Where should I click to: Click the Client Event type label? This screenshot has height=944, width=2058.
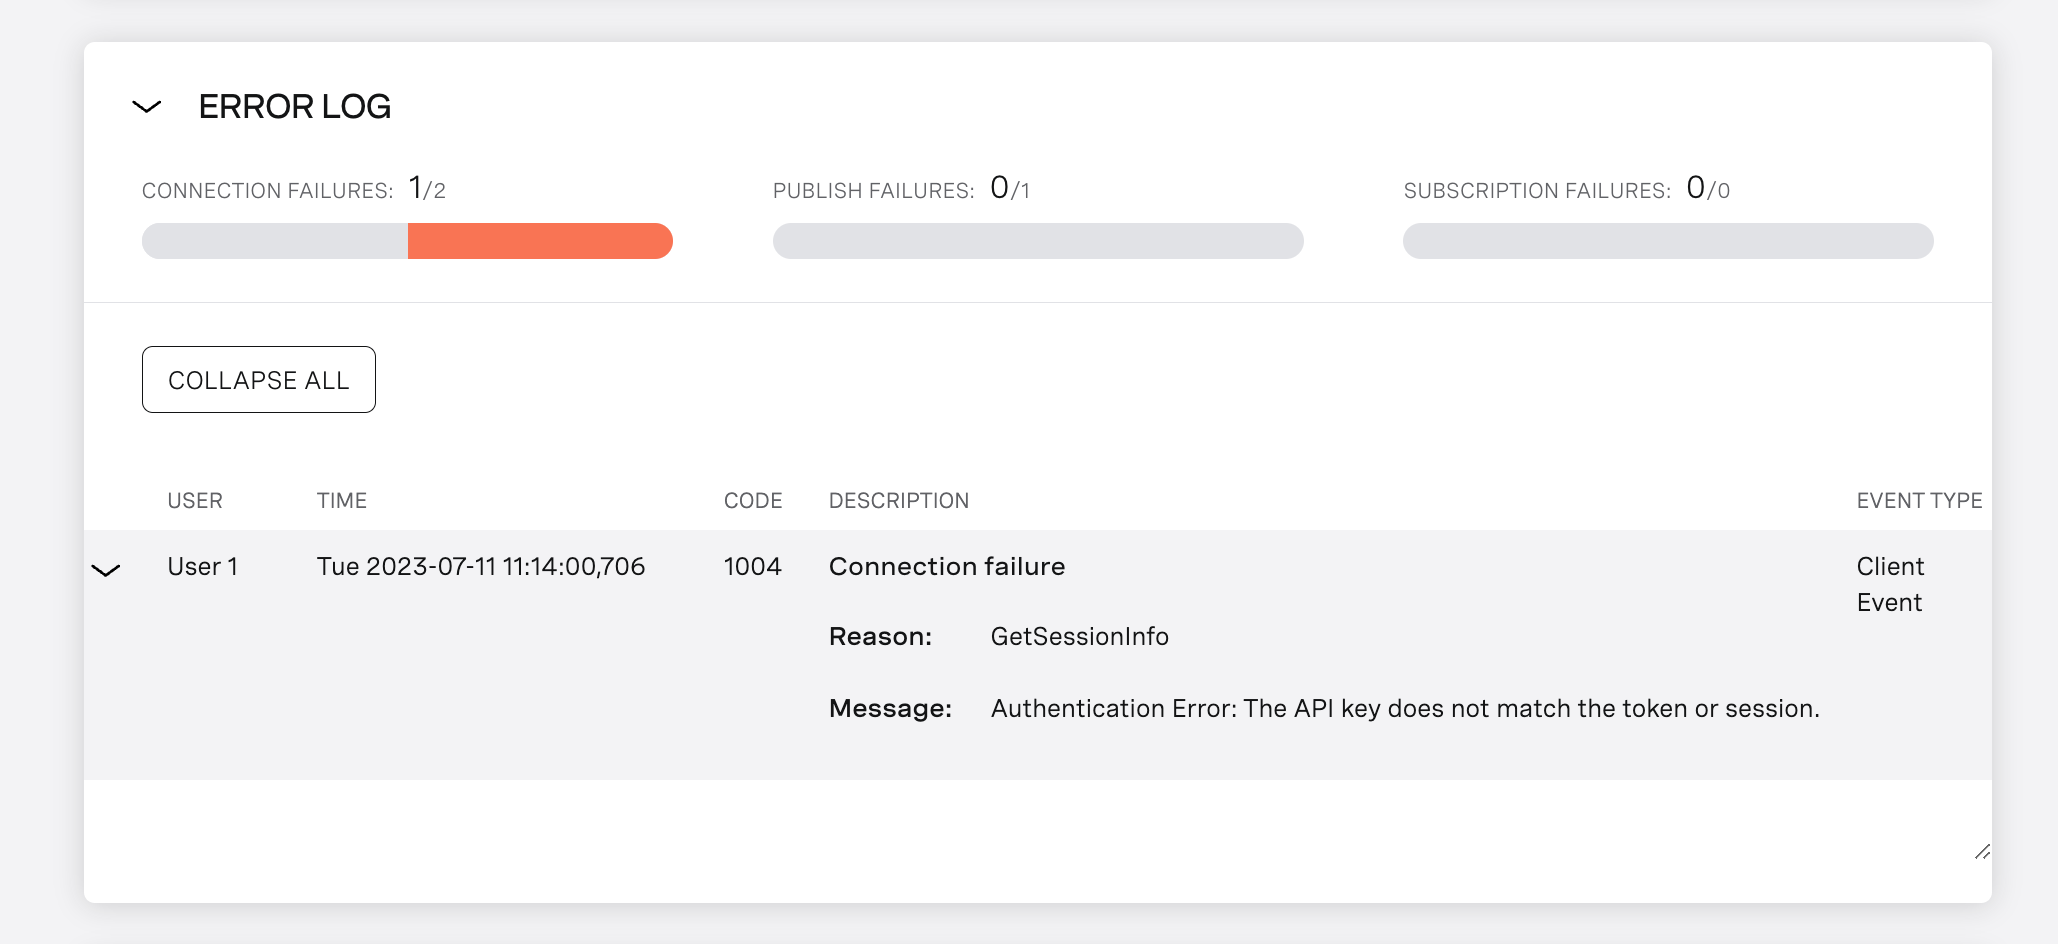pos(1890,584)
